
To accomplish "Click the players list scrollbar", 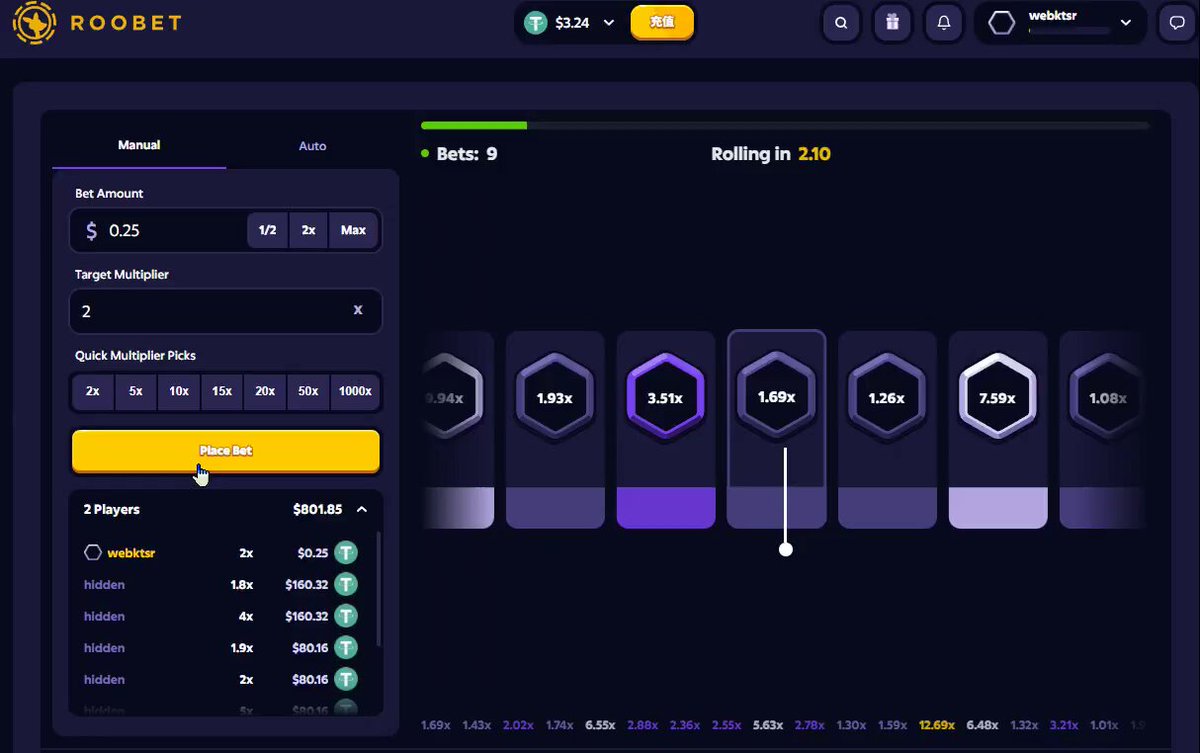I will [x=379, y=590].
